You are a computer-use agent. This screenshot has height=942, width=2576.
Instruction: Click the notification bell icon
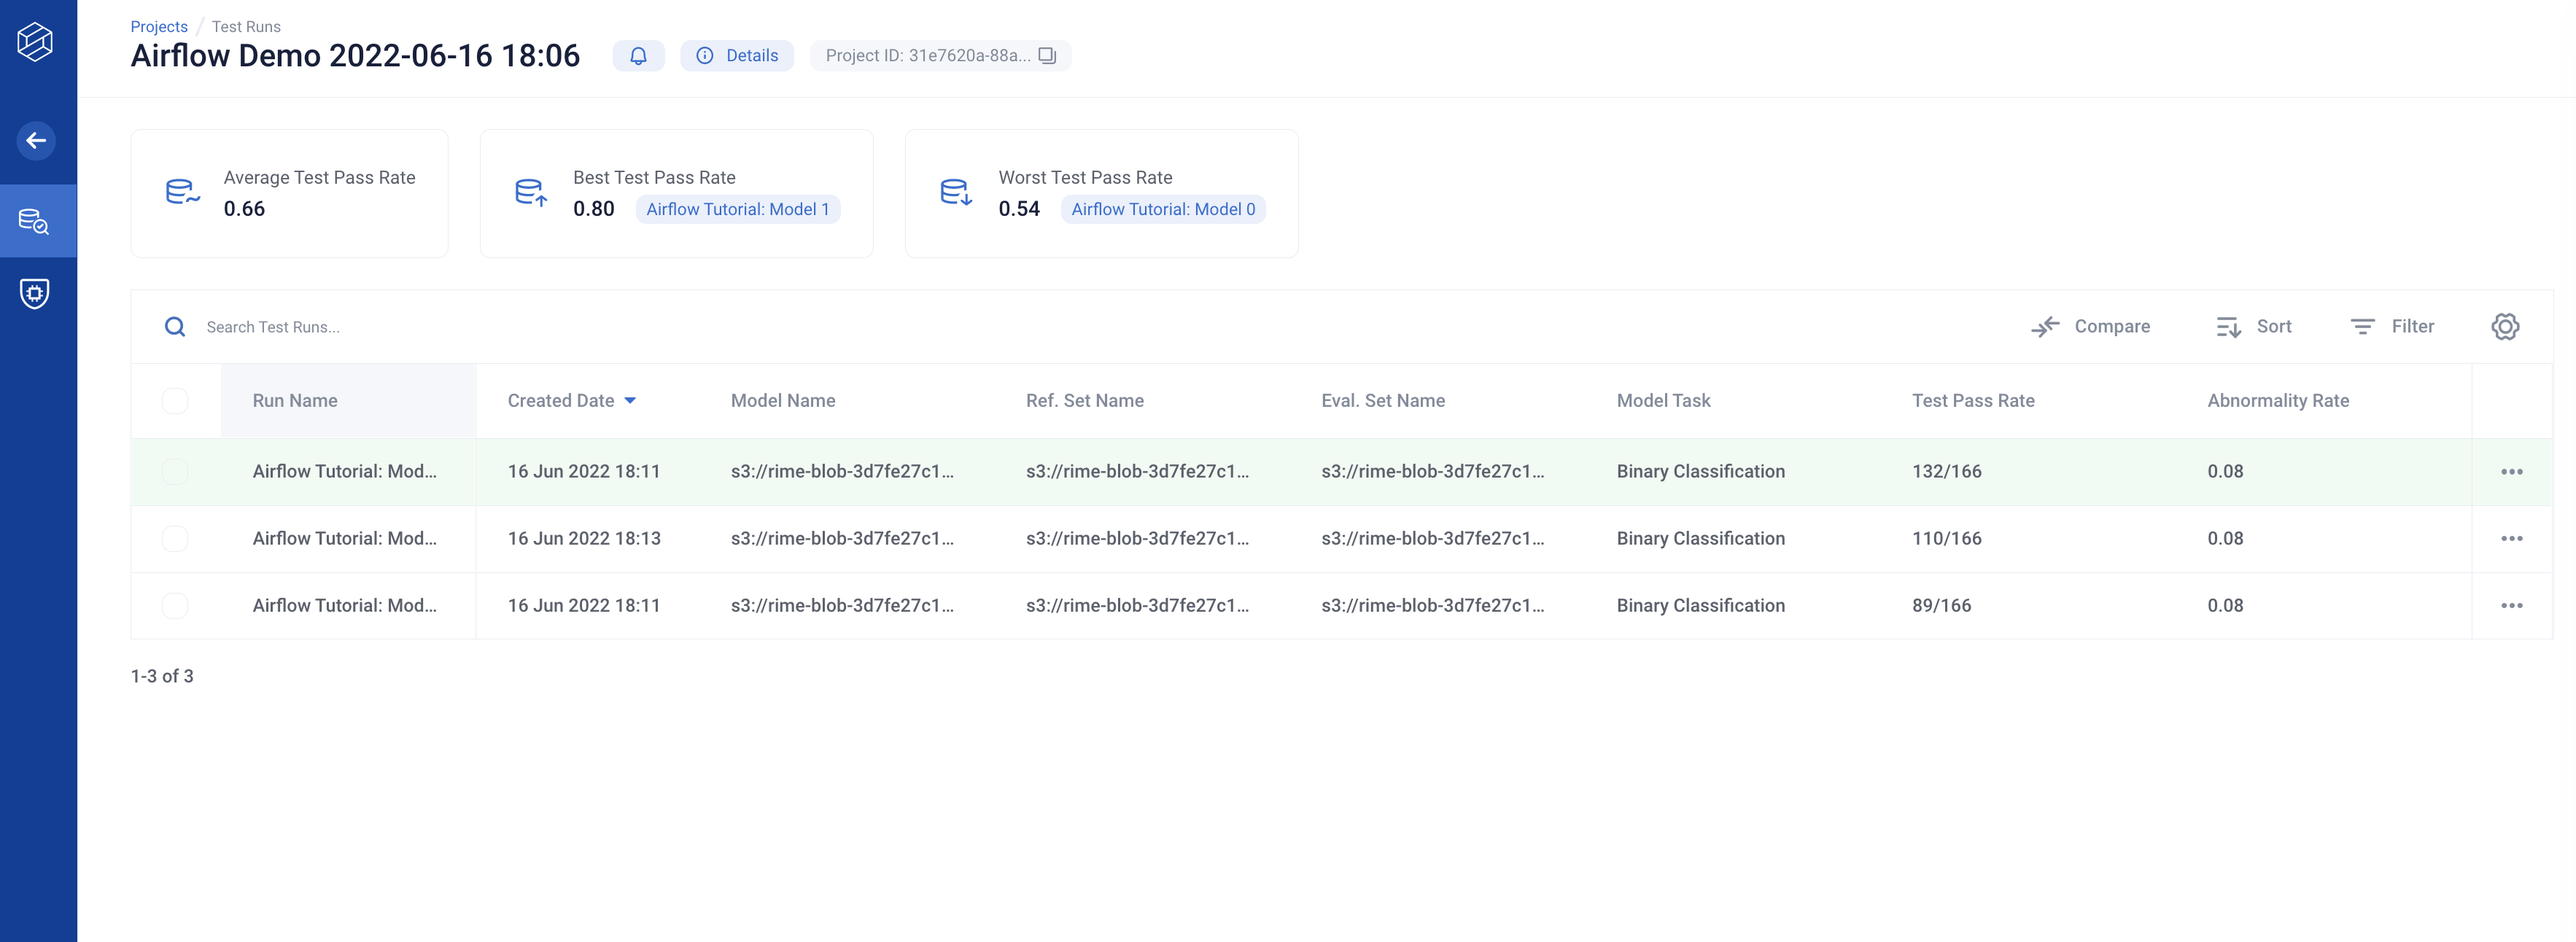(638, 56)
